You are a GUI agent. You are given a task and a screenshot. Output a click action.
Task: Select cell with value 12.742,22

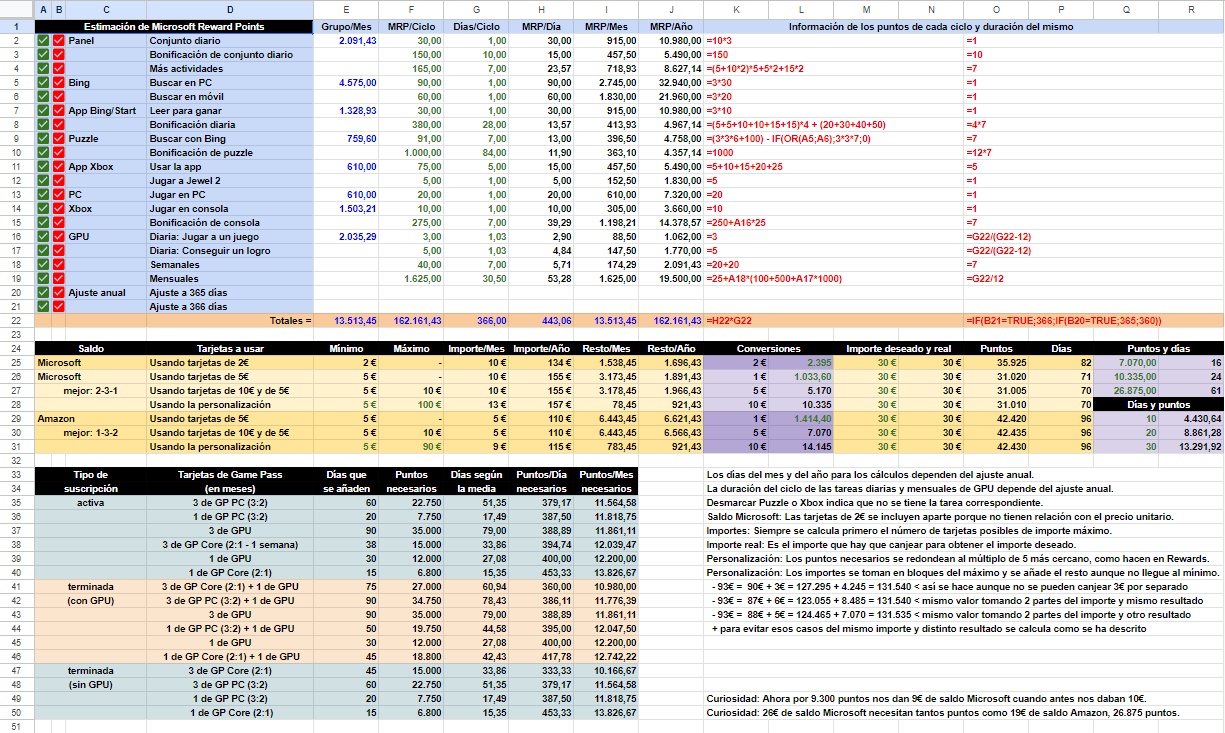pos(606,656)
